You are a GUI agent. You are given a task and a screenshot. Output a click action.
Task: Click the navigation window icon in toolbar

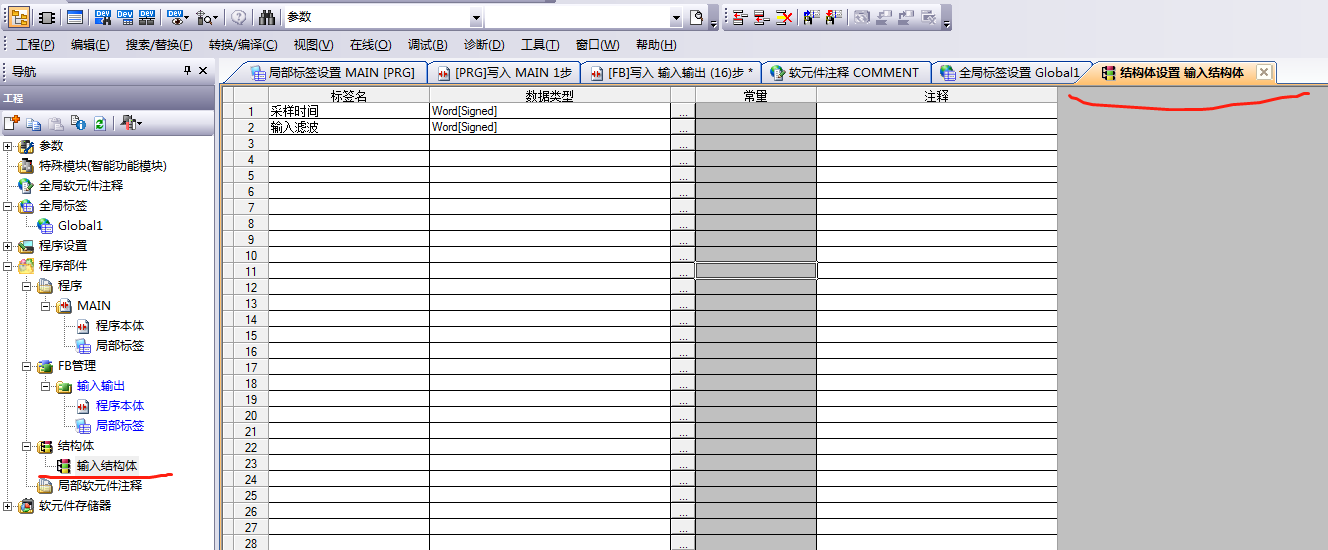(x=20, y=18)
